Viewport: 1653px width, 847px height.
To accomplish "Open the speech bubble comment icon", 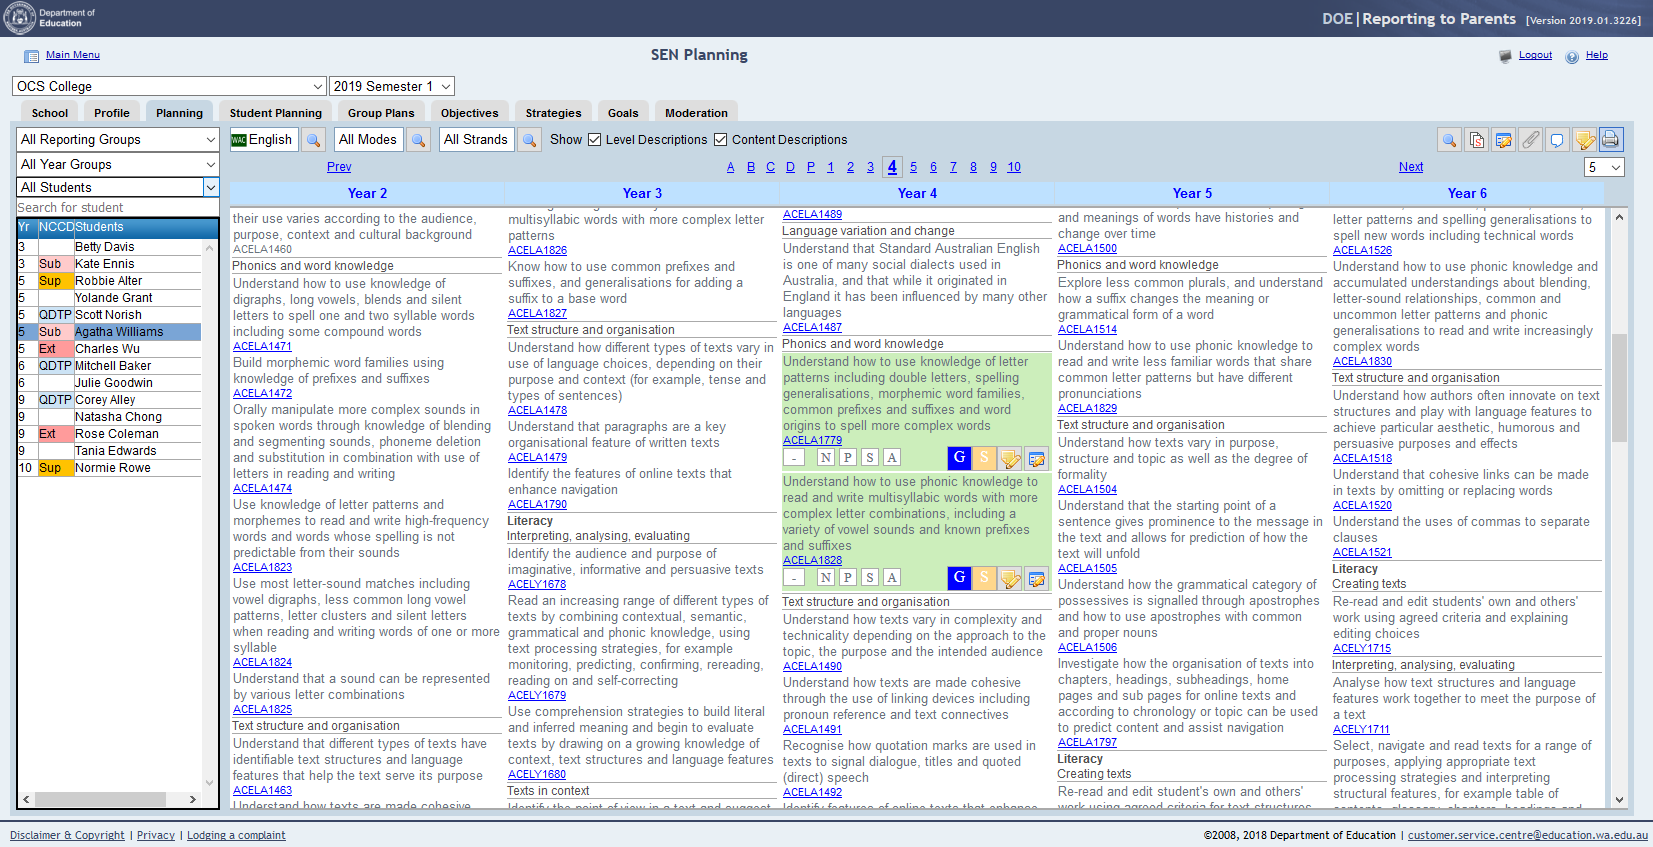I will pos(1557,140).
